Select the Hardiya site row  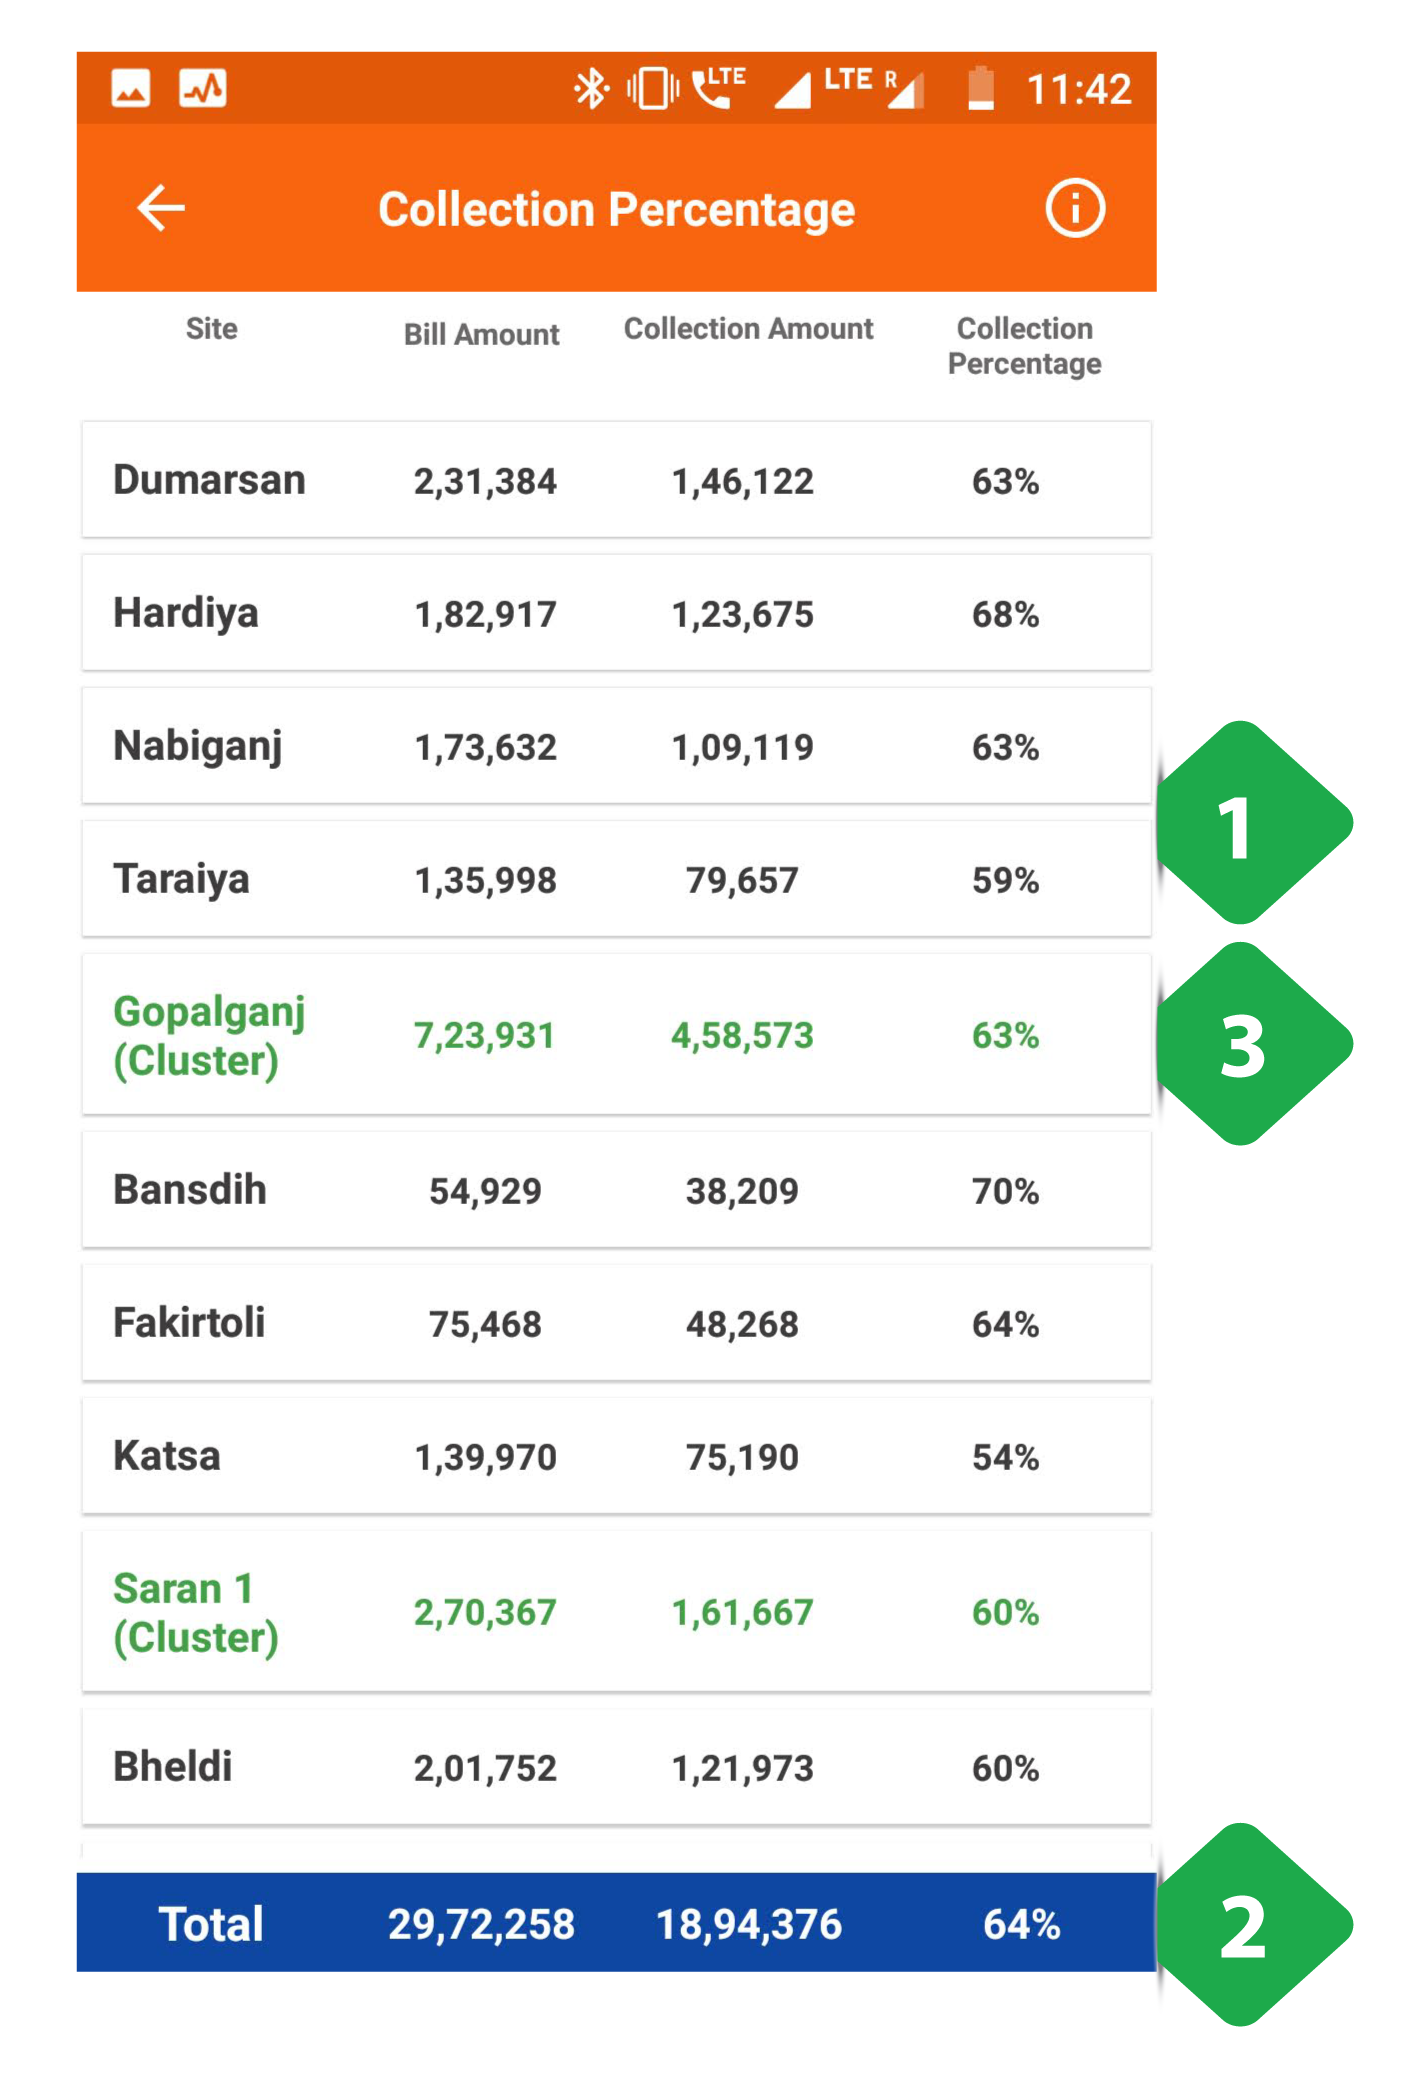[616, 613]
